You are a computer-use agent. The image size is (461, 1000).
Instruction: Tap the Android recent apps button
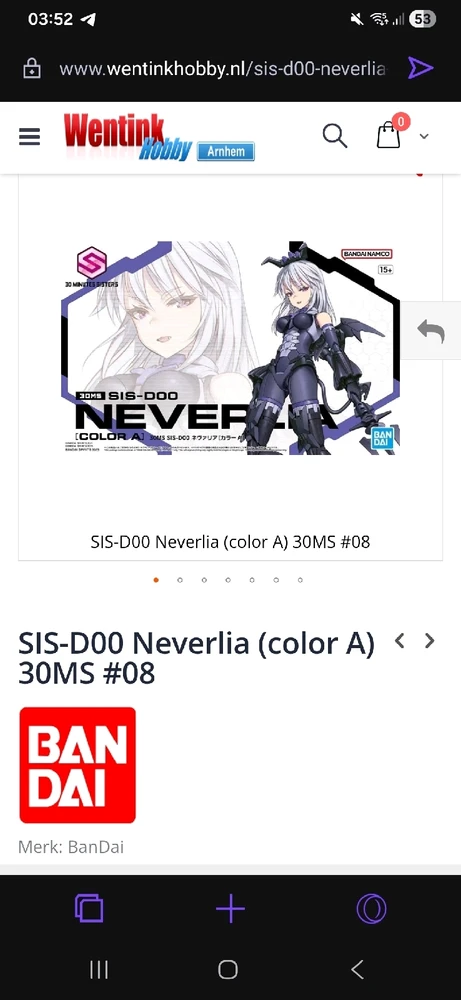click(98, 969)
